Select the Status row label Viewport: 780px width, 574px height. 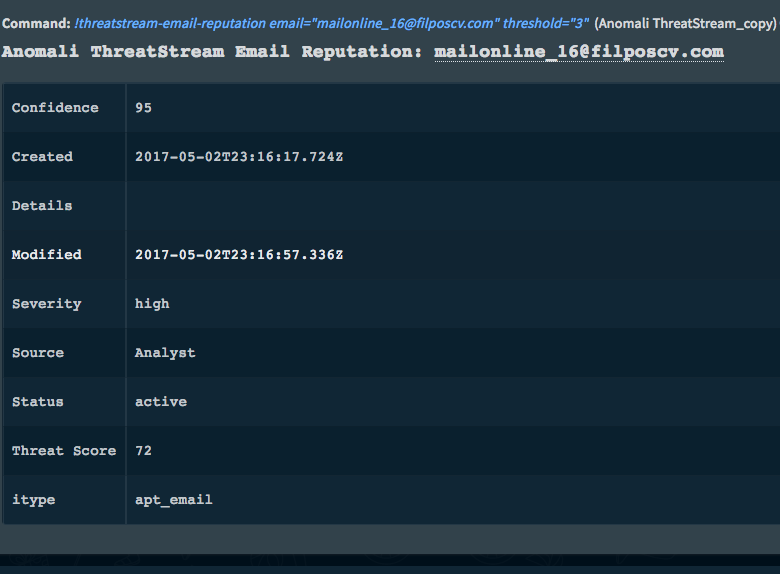tap(37, 402)
